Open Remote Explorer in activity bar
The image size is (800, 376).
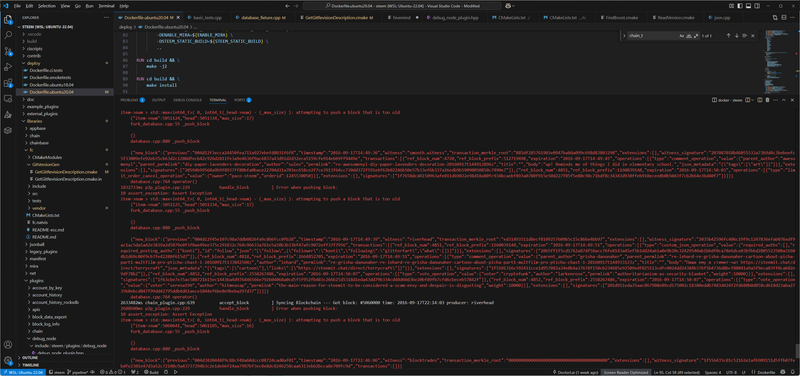point(8,98)
